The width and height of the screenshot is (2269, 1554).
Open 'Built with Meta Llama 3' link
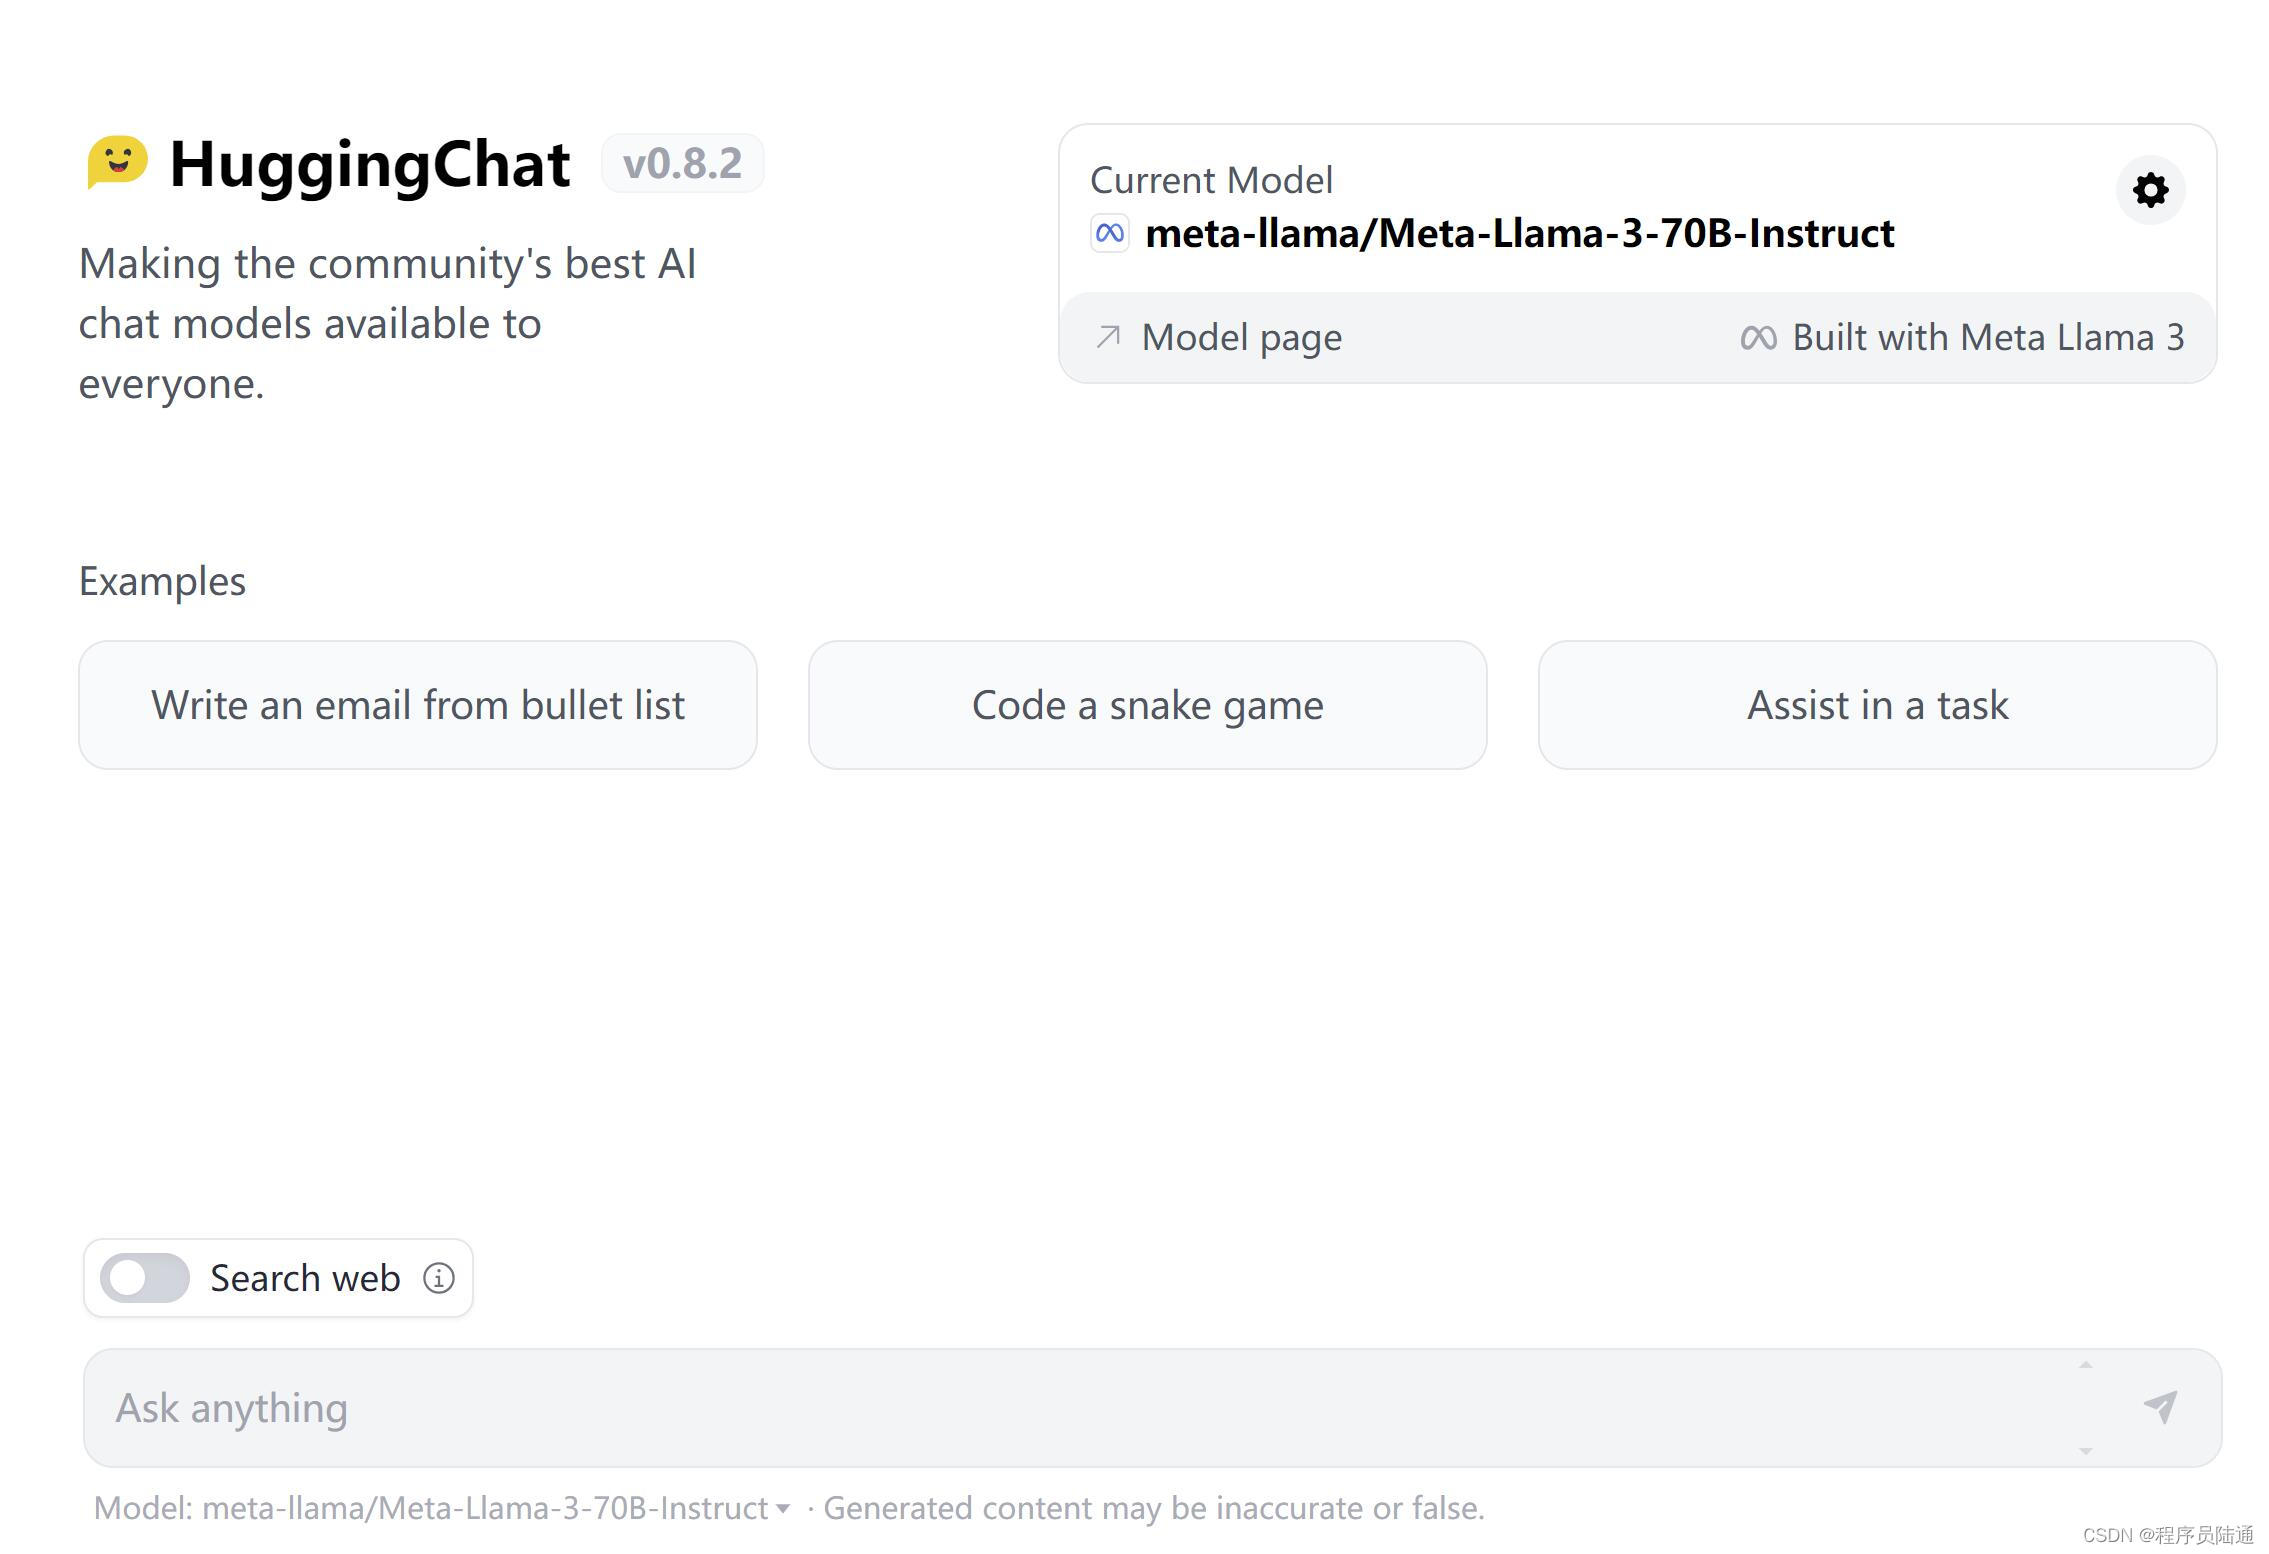pyautogui.click(x=1987, y=338)
